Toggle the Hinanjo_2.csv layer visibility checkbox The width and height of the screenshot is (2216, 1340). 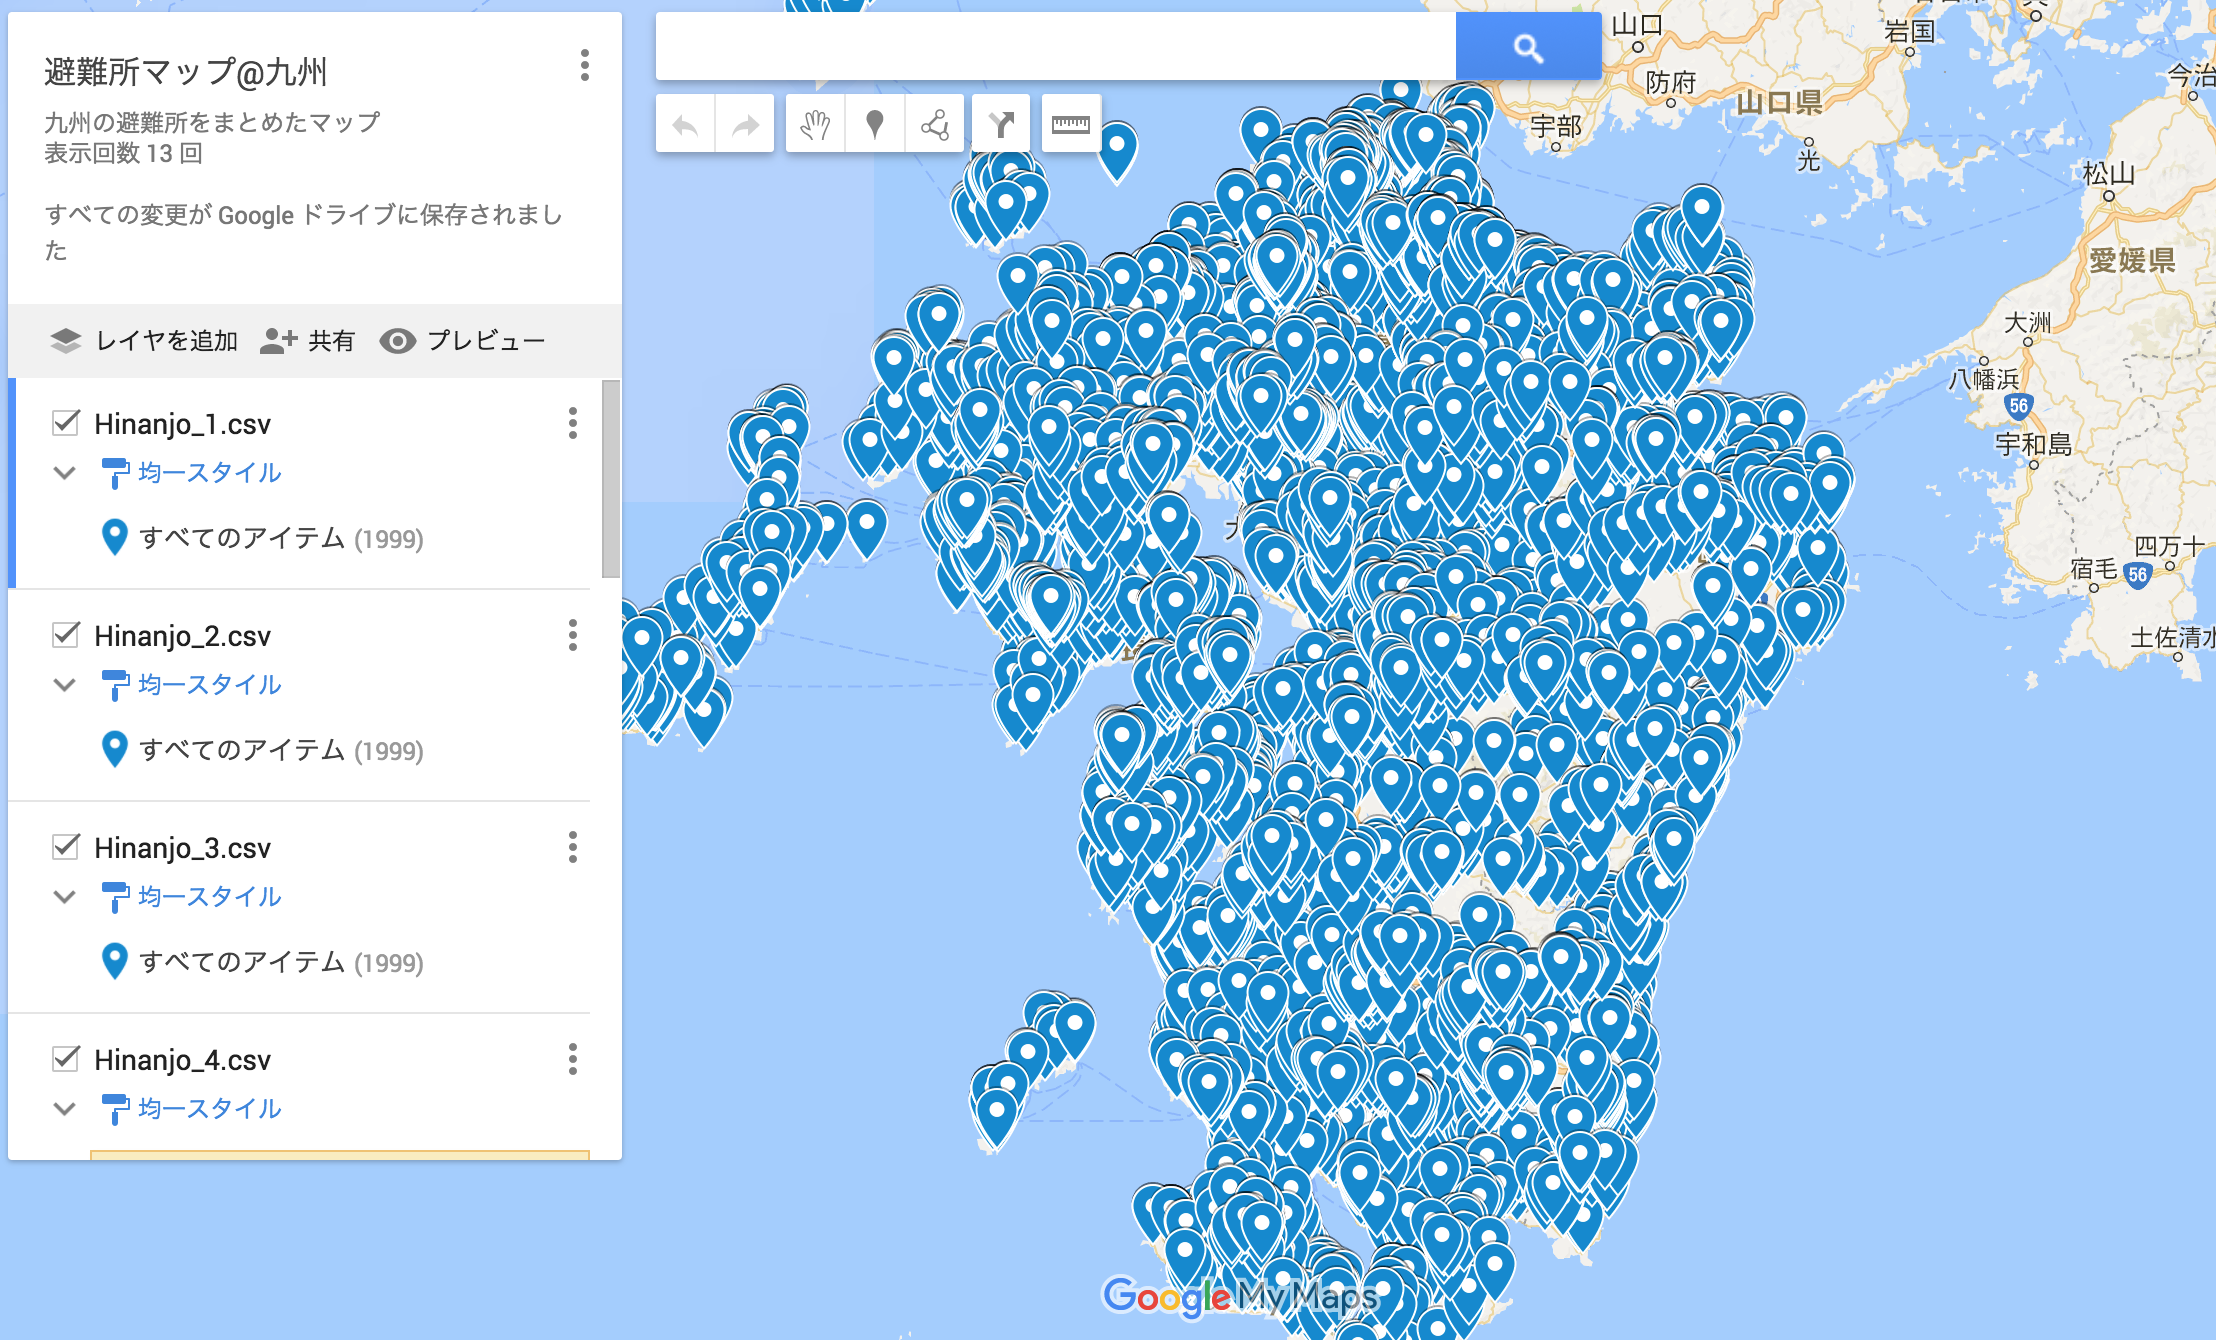click(x=66, y=635)
